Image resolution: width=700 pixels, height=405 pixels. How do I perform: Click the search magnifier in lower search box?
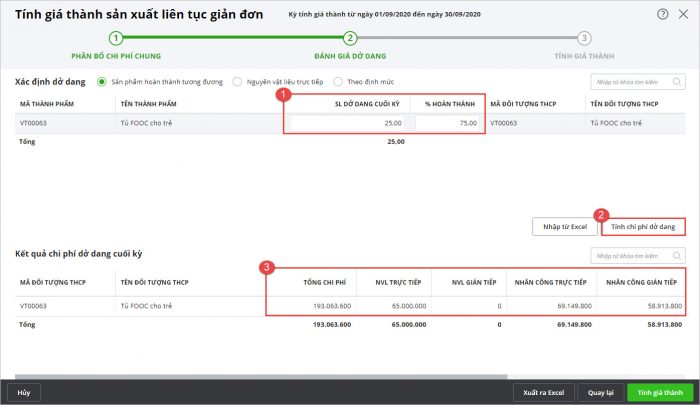point(677,255)
